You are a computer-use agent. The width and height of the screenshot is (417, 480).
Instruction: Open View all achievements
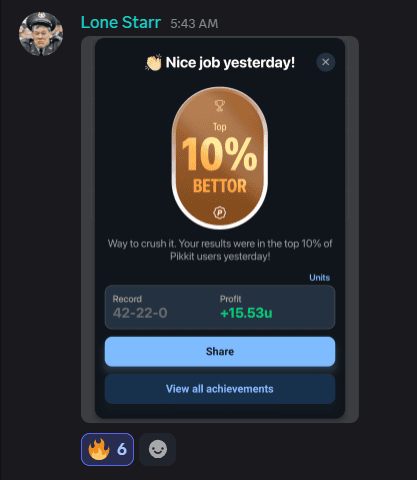(x=220, y=389)
